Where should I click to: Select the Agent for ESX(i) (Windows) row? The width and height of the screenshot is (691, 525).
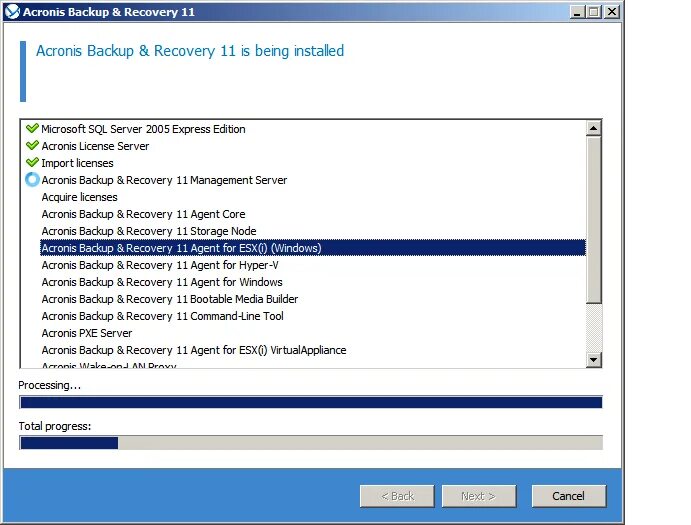[313, 248]
